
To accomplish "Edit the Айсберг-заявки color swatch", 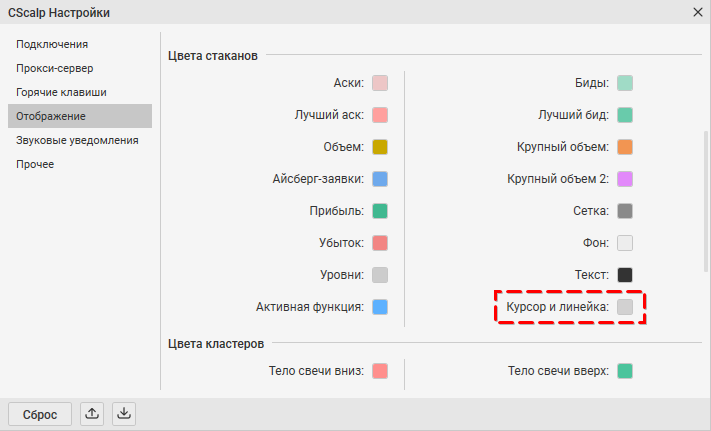I will pyautogui.click(x=380, y=179).
